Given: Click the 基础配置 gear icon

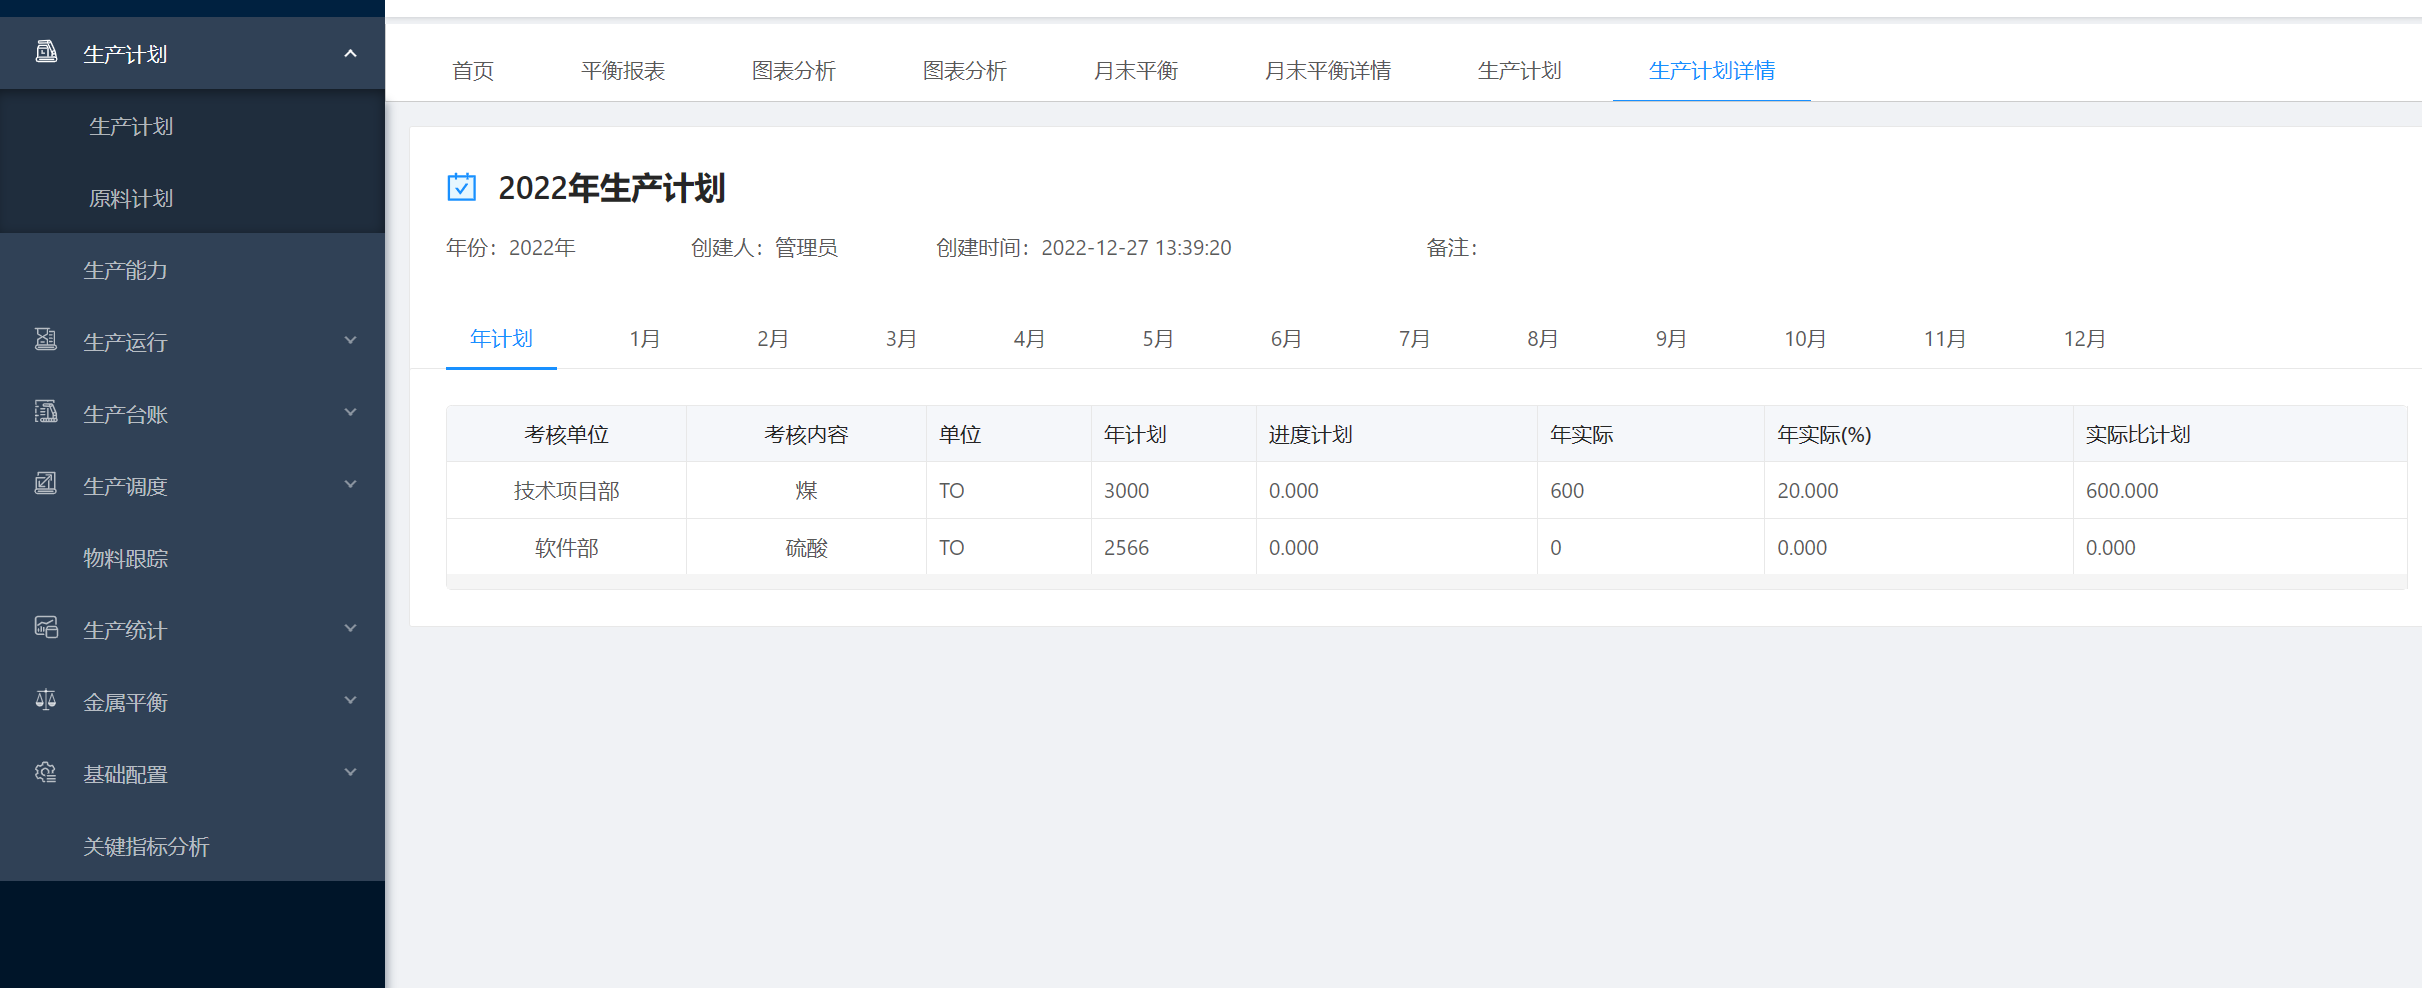Looking at the screenshot, I should [46, 772].
